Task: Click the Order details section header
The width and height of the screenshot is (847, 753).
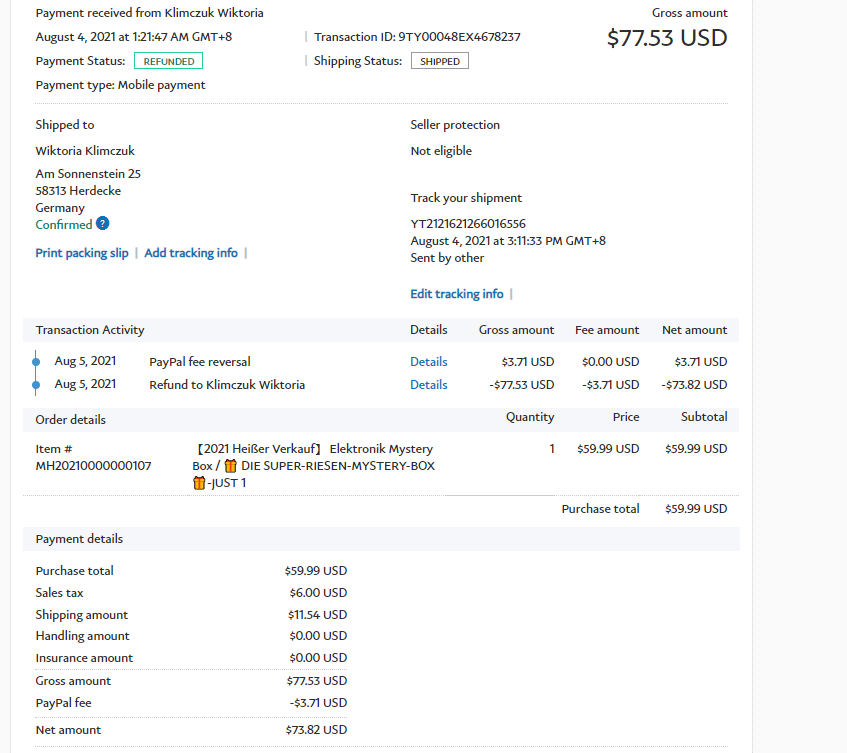Action: (x=70, y=419)
